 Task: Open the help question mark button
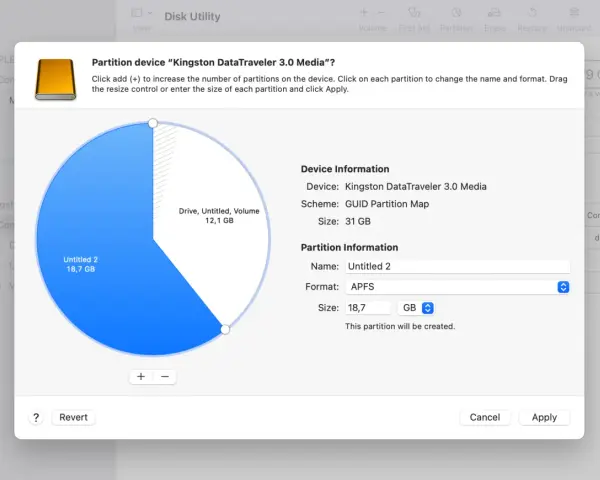coord(36,418)
